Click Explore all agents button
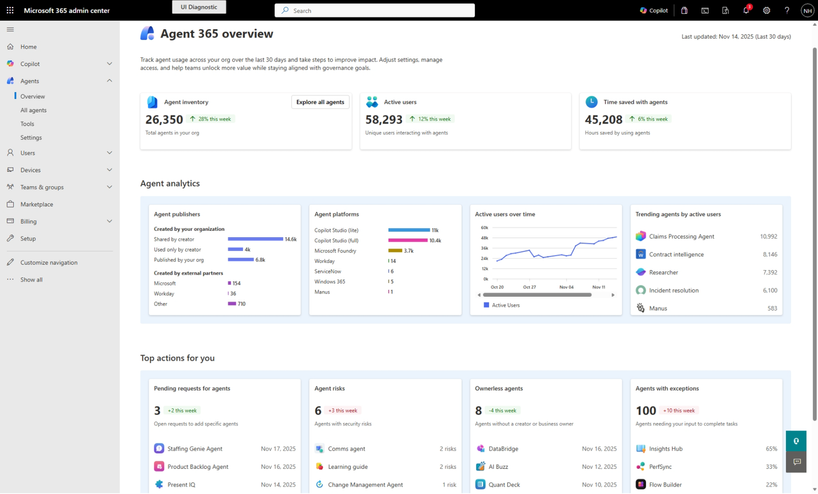 pos(320,102)
